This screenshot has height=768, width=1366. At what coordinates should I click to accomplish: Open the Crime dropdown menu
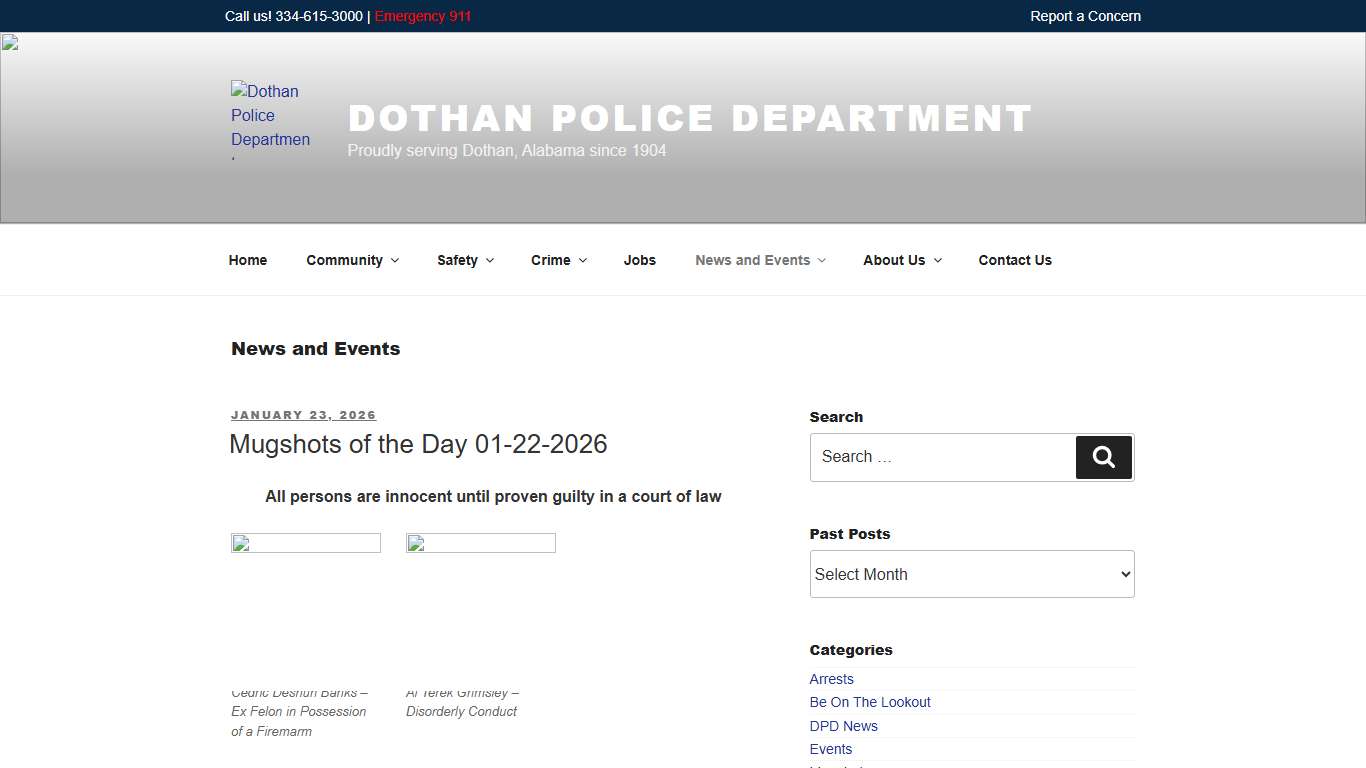(557, 260)
